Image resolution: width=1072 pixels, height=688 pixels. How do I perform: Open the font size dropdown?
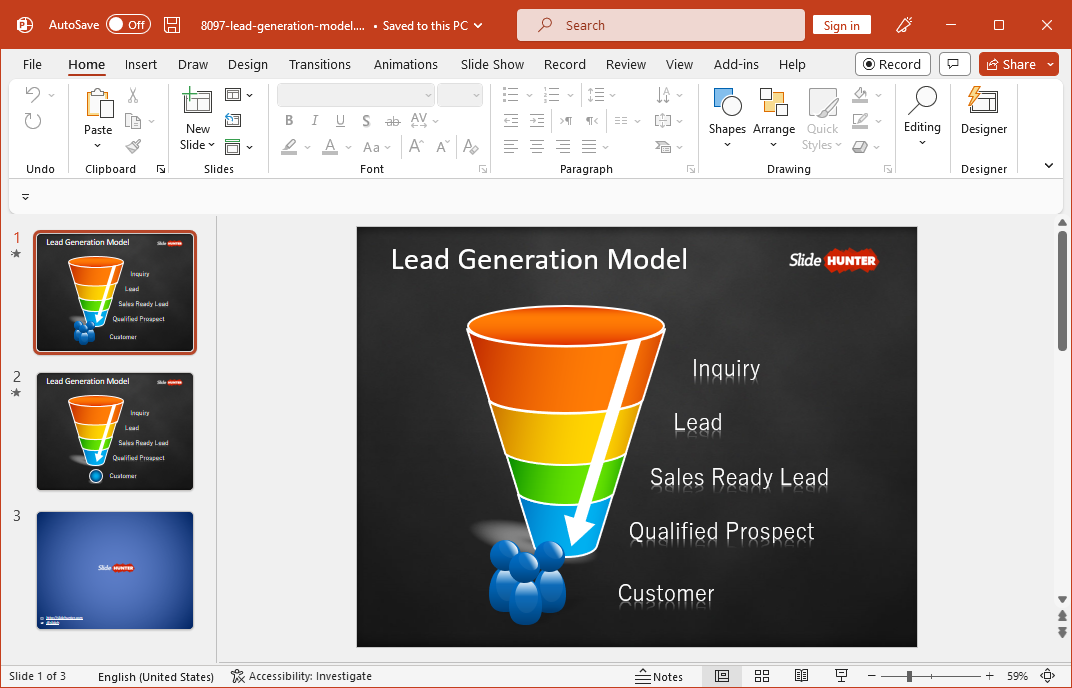coord(477,94)
